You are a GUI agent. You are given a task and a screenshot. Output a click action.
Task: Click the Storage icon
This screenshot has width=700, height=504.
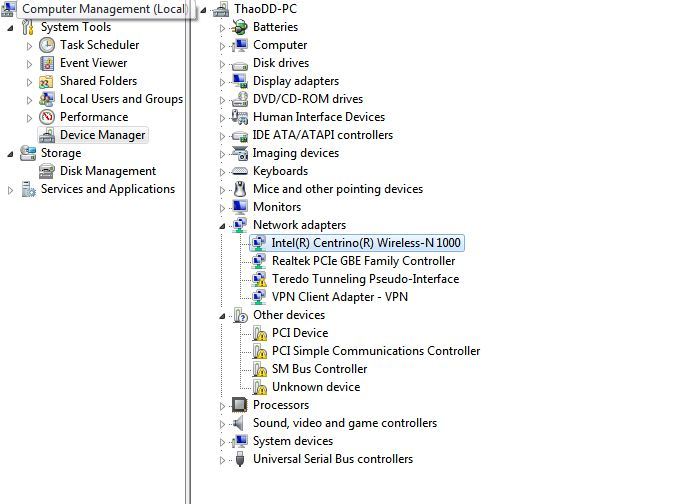[x=28, y=153]
